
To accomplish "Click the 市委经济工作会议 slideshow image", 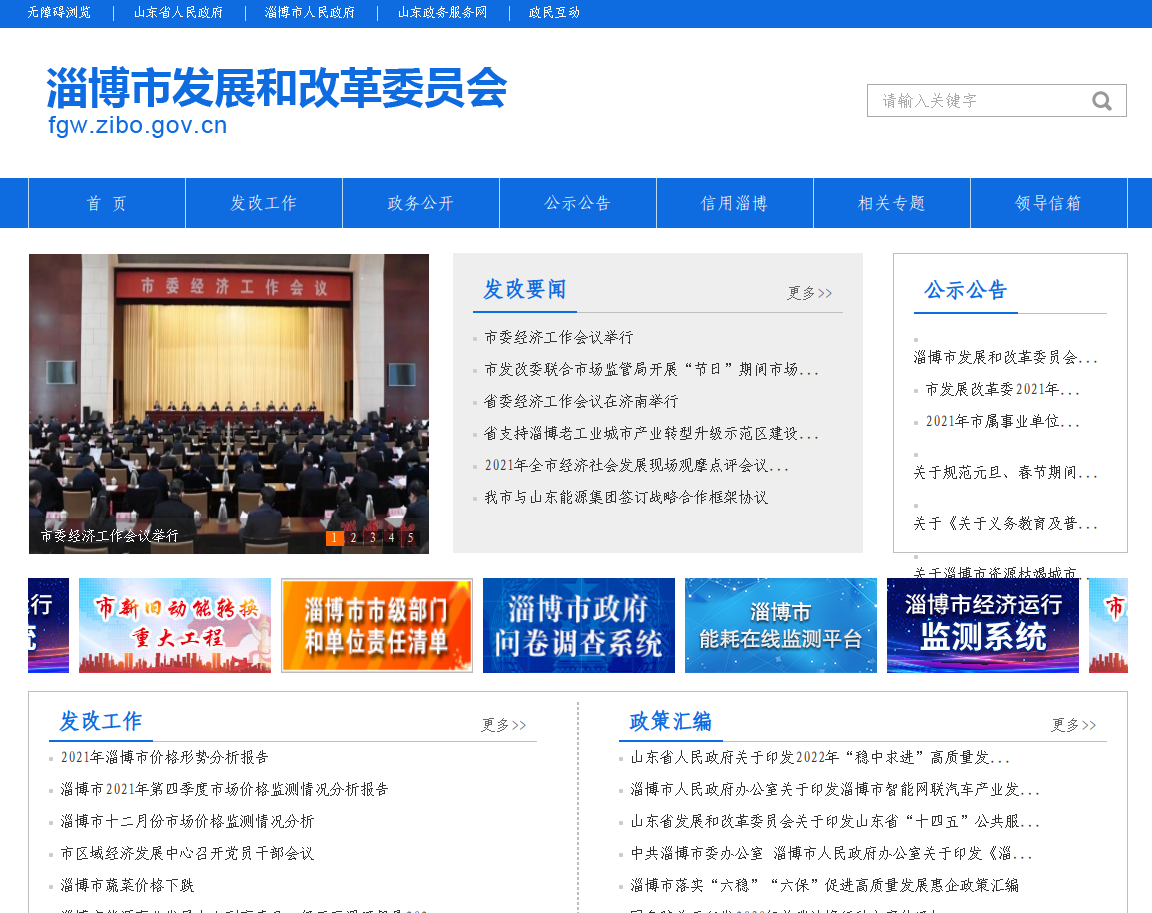I will 228,403.
